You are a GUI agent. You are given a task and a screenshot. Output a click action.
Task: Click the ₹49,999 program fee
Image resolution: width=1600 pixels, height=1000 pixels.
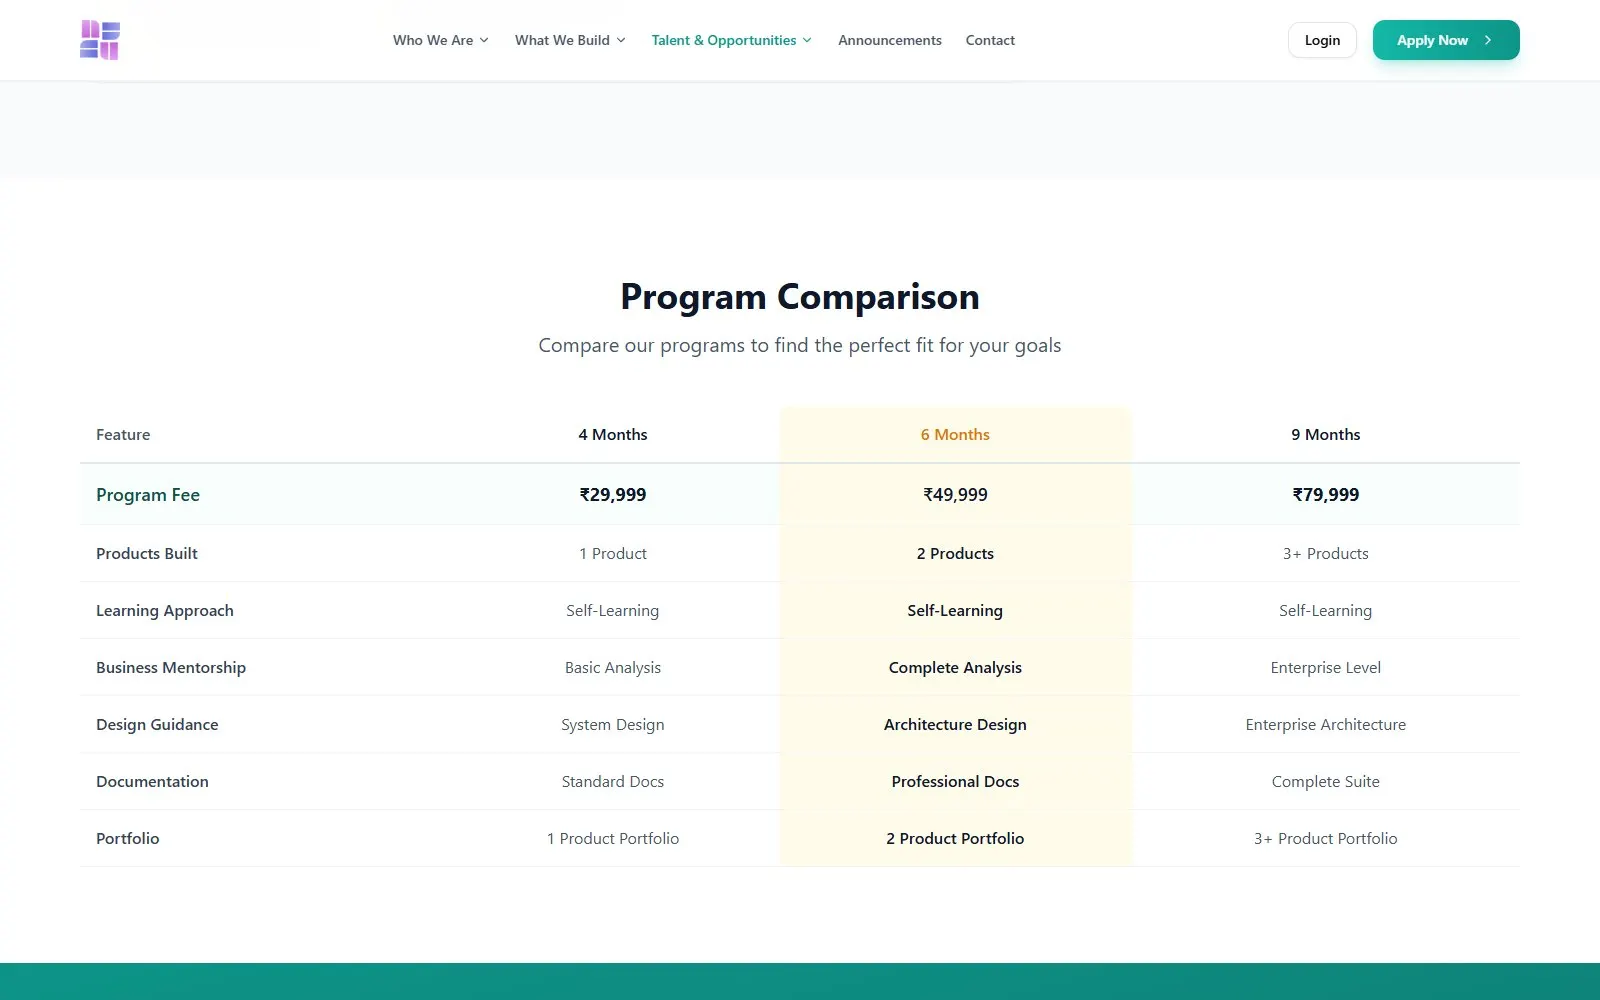(x=955, y=494)
